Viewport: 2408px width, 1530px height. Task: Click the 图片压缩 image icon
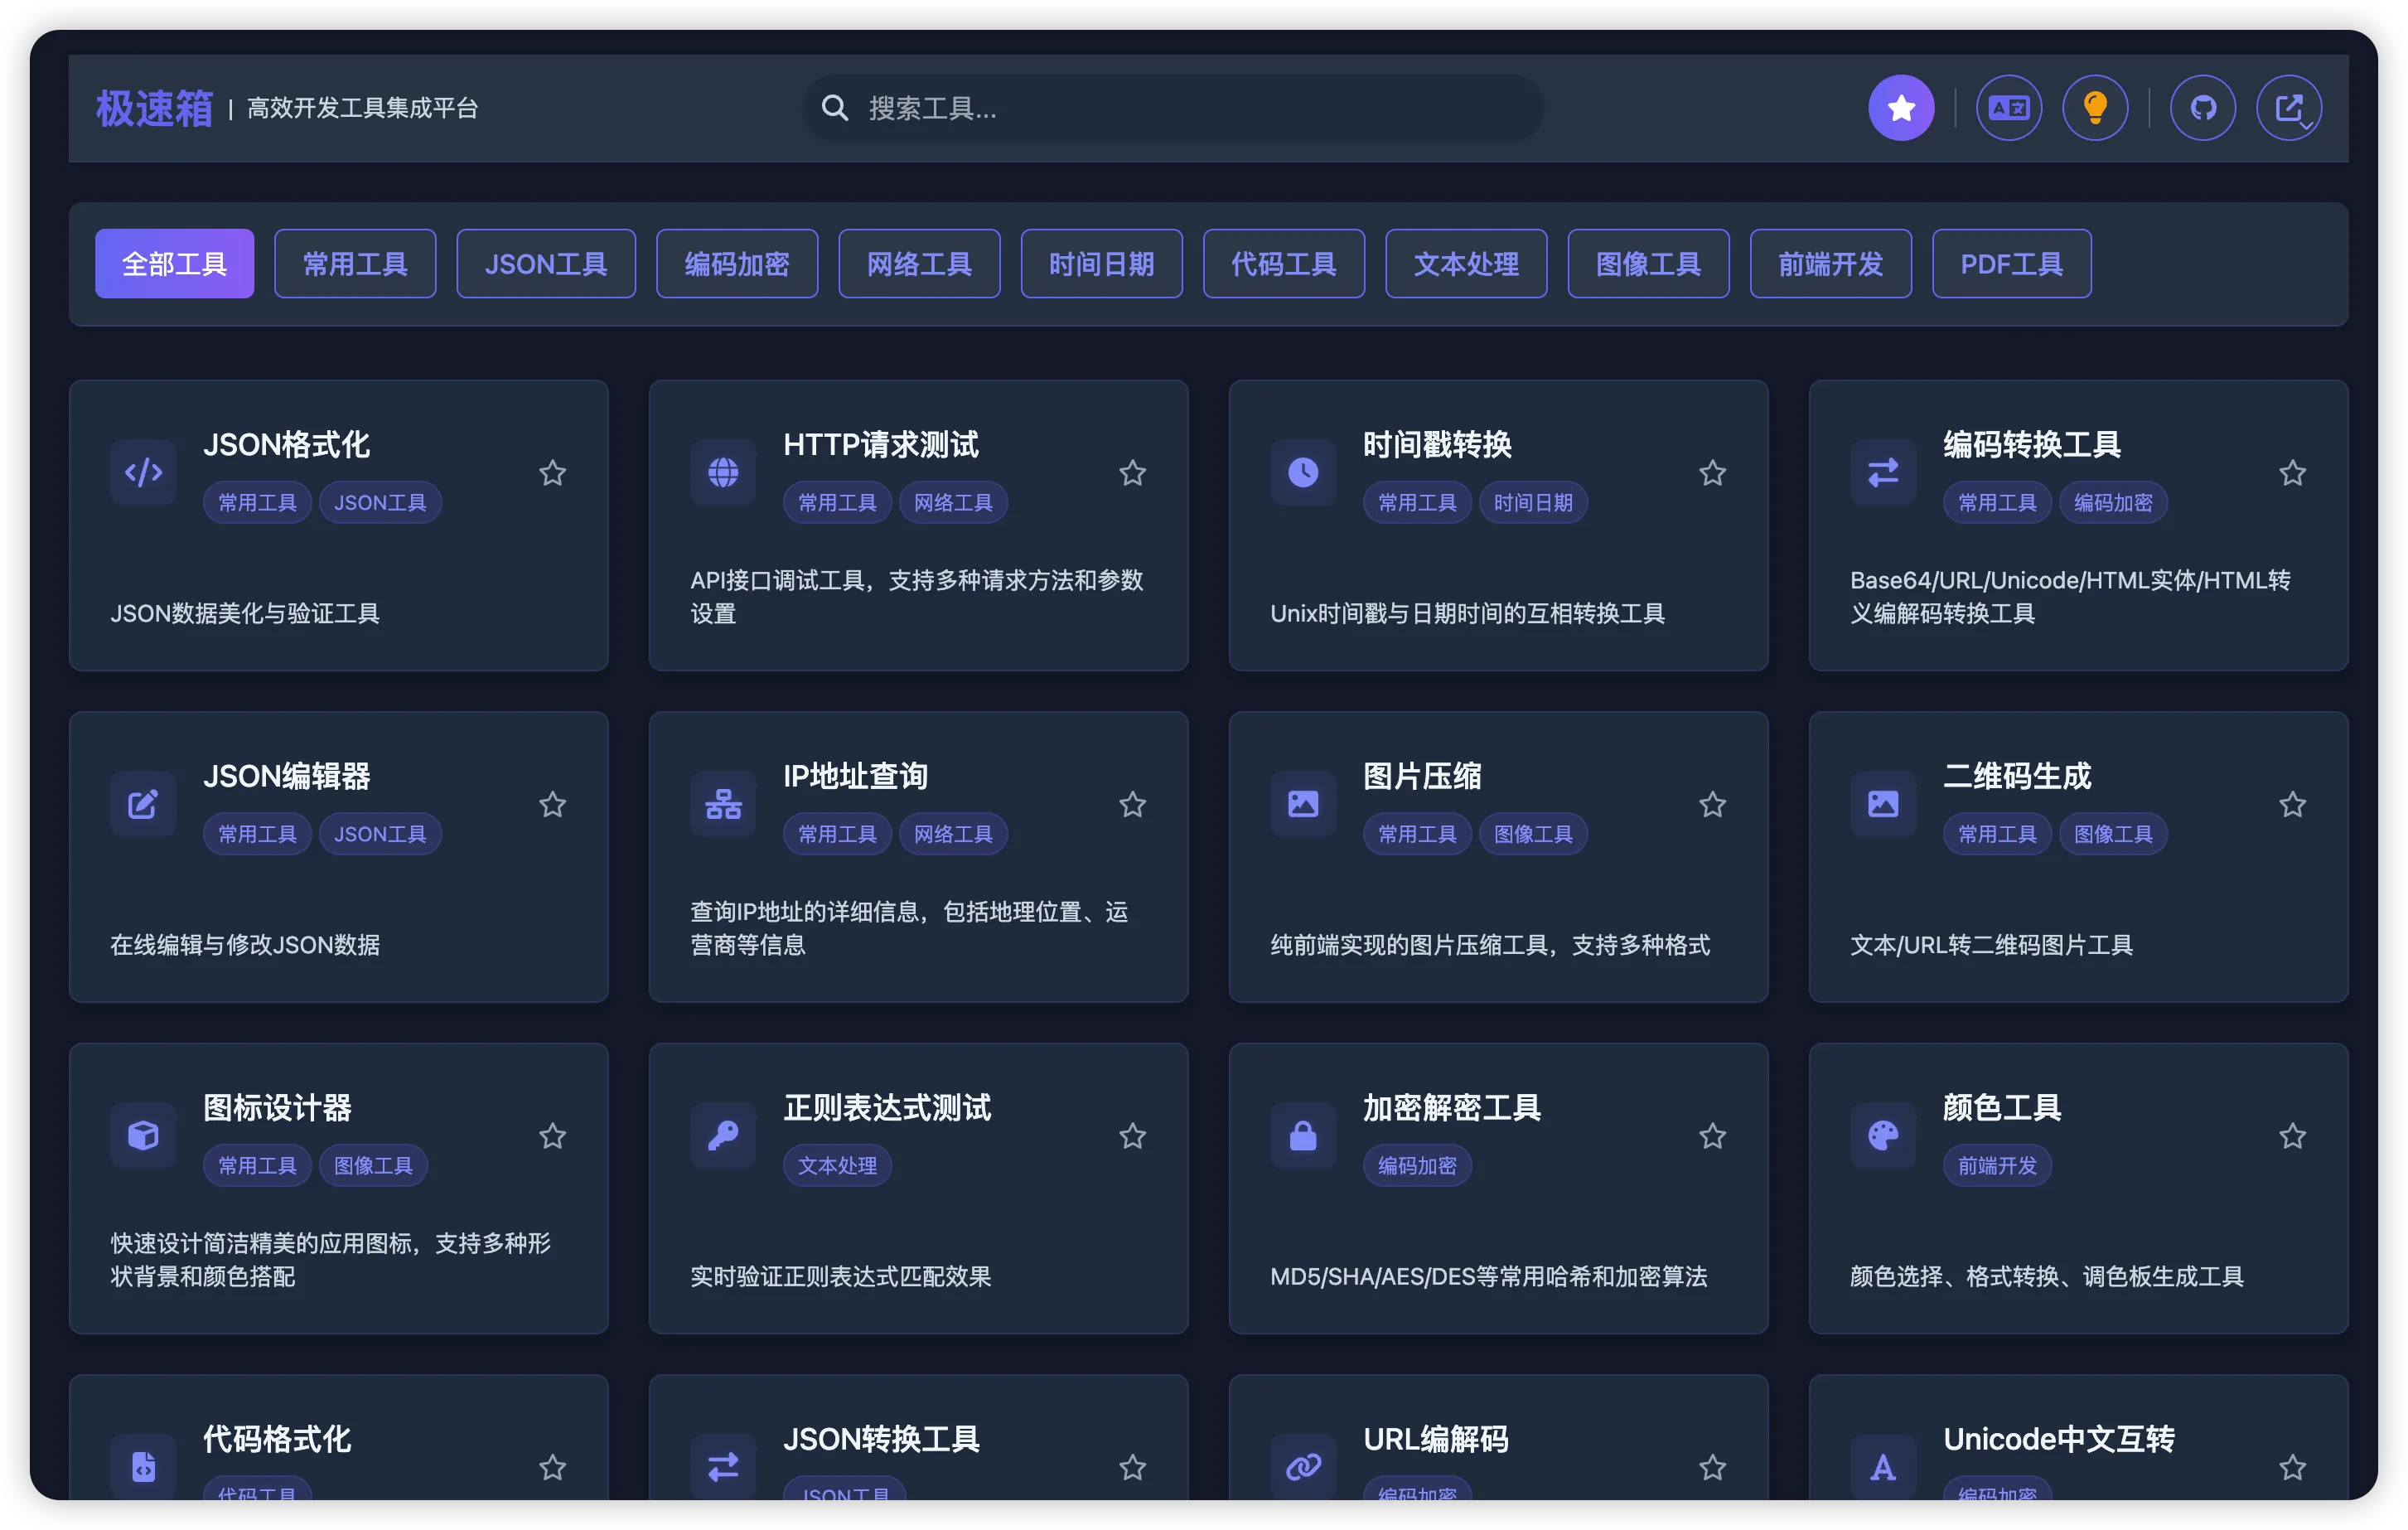click(x=1303, y=804)
